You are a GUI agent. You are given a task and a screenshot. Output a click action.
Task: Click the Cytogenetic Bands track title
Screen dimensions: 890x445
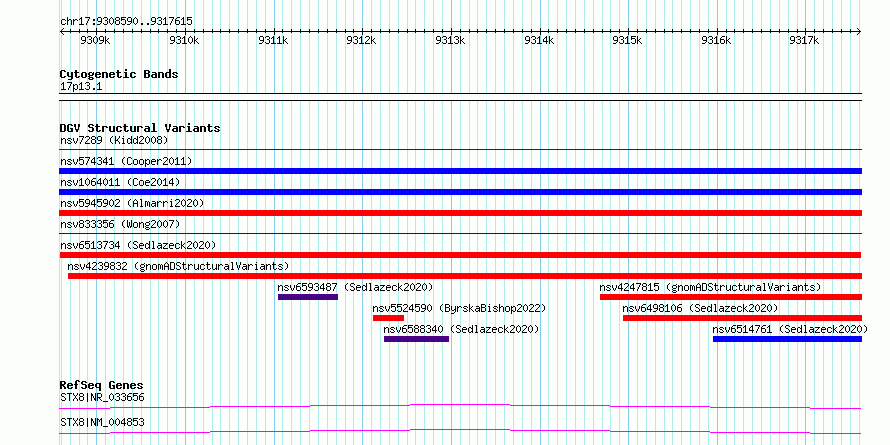point(119,74)
